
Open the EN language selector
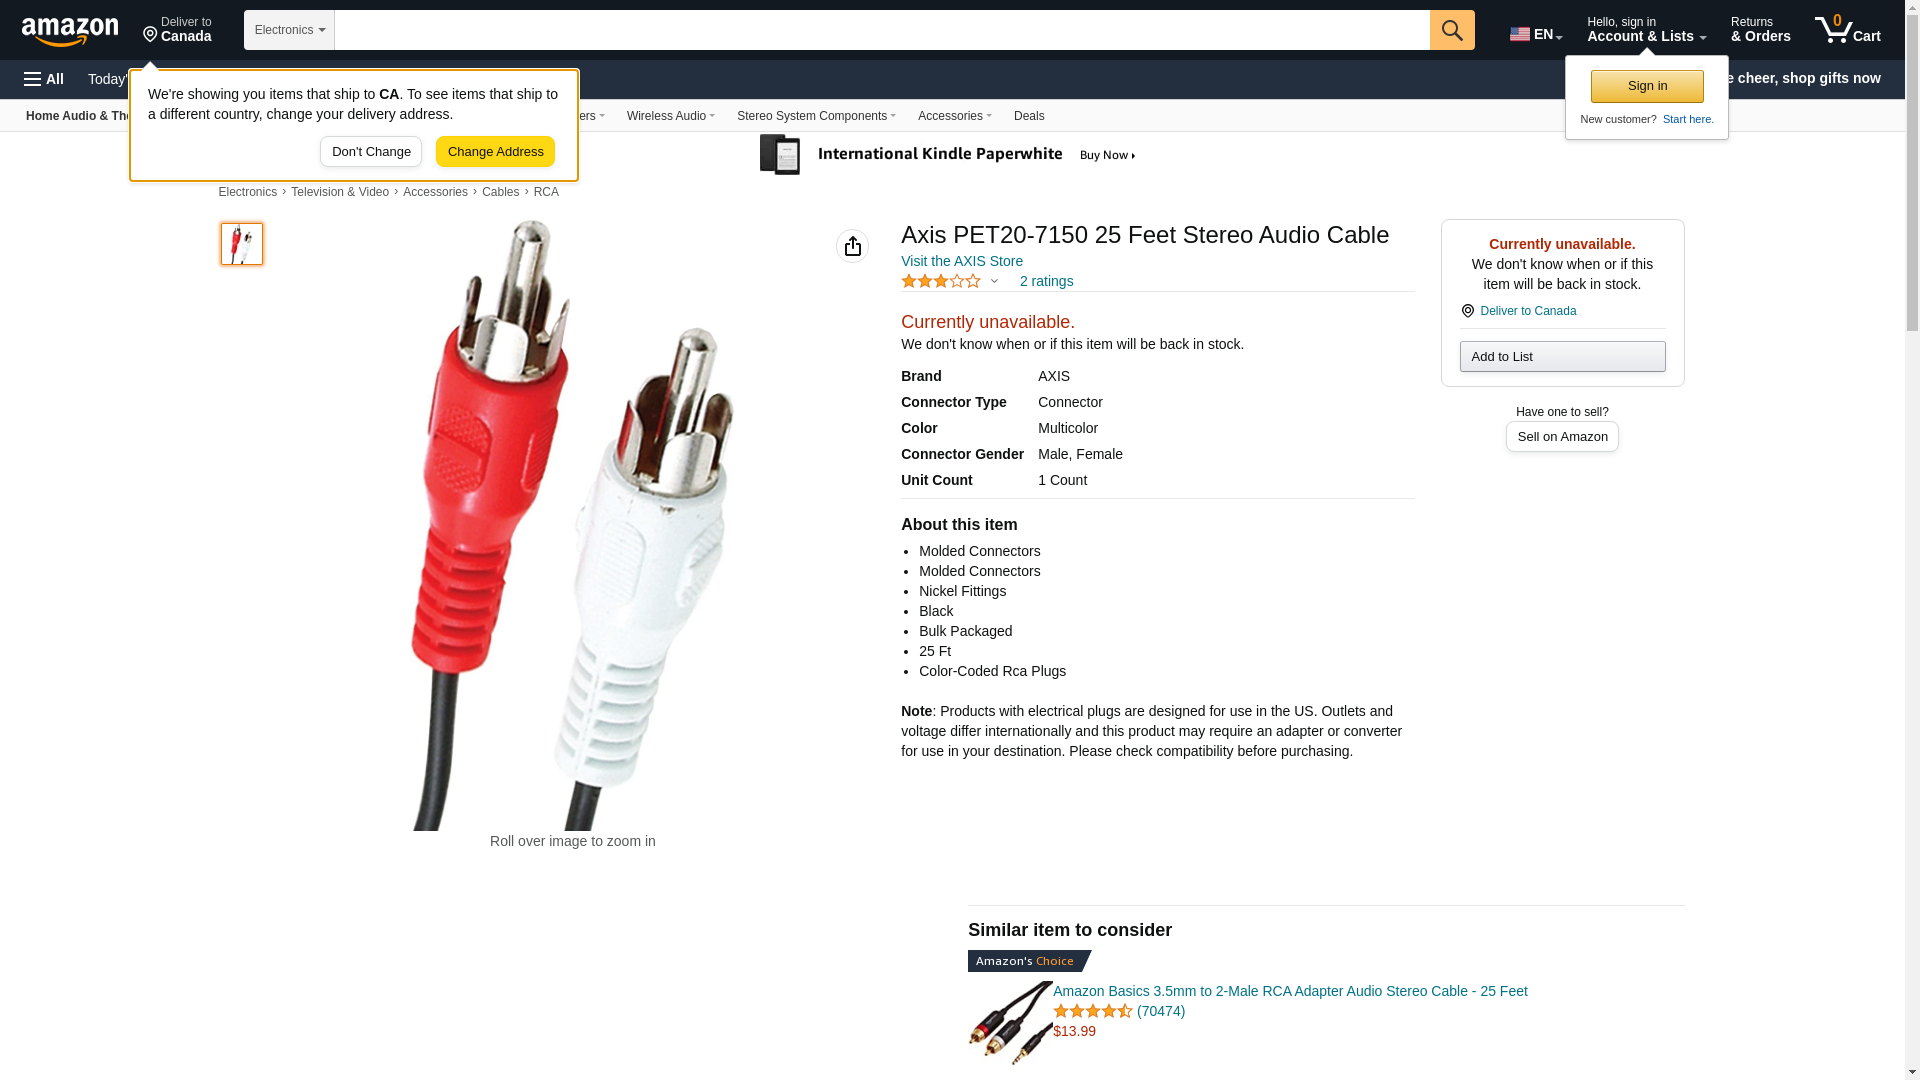click(x=1535, y=33)
